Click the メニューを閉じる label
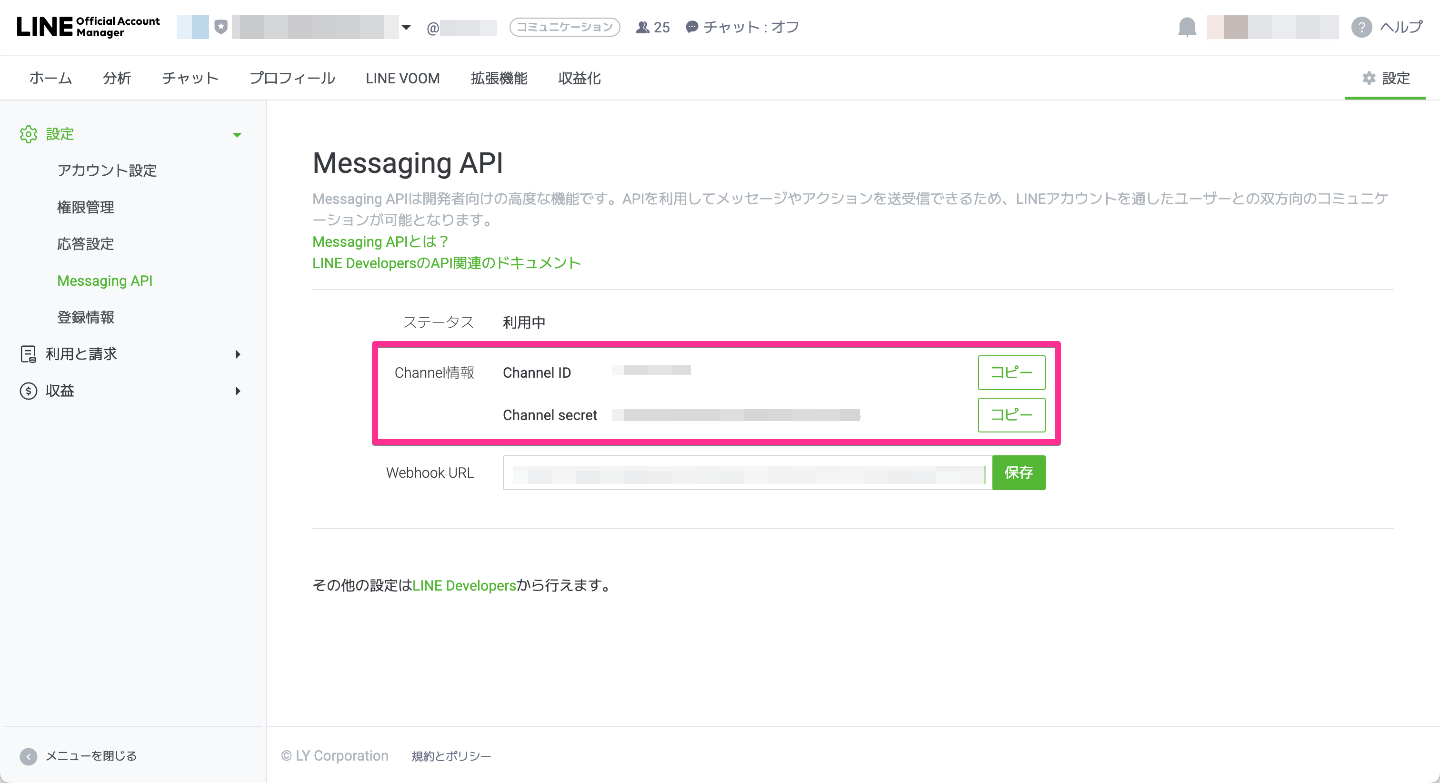Image resolution: width=1440 pixels, height=783 pixels. coord(91,756)
